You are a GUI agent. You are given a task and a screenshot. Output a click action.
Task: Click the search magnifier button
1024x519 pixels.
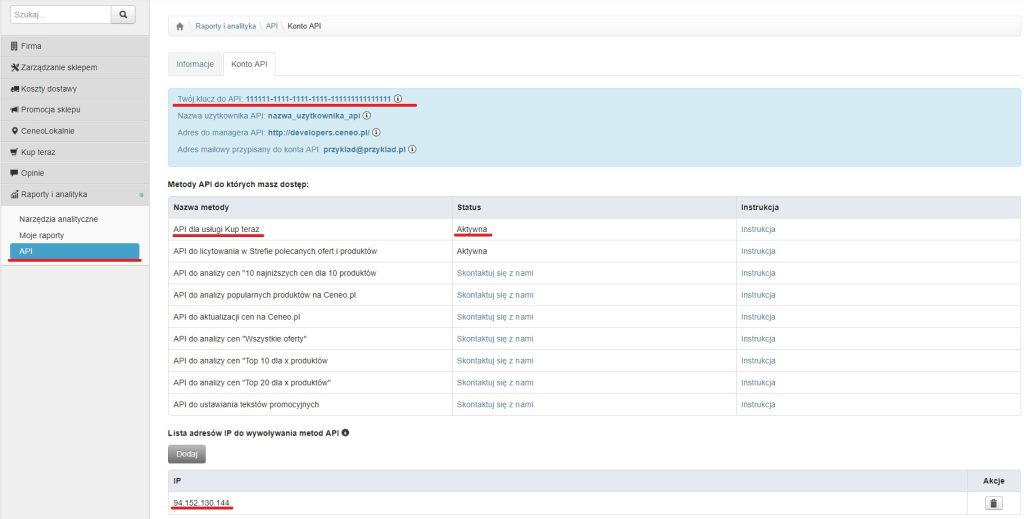click(122, 15)
